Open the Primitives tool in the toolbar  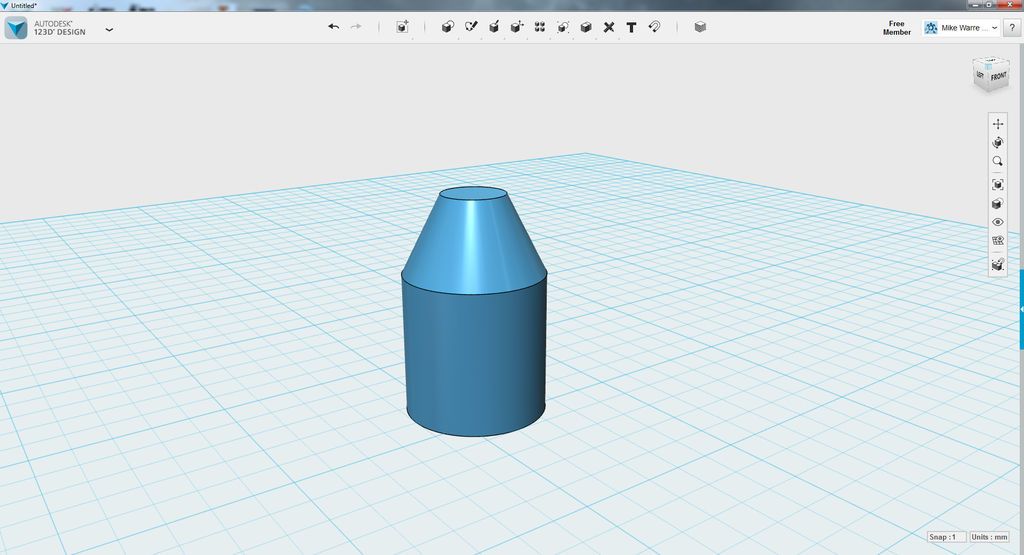(447, 27)
